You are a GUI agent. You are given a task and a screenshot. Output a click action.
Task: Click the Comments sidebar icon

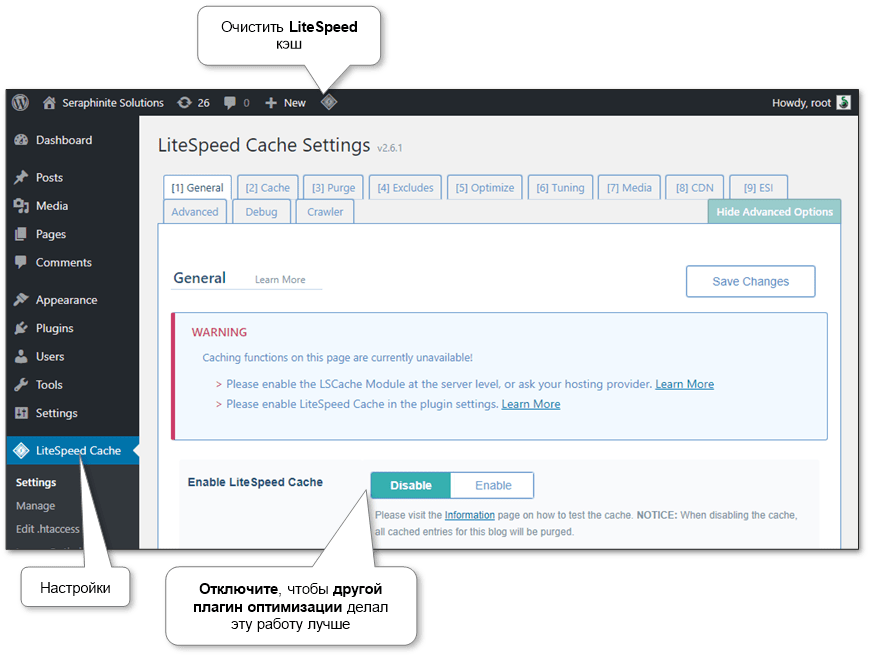pyautogui.click(x=21, y=262)
